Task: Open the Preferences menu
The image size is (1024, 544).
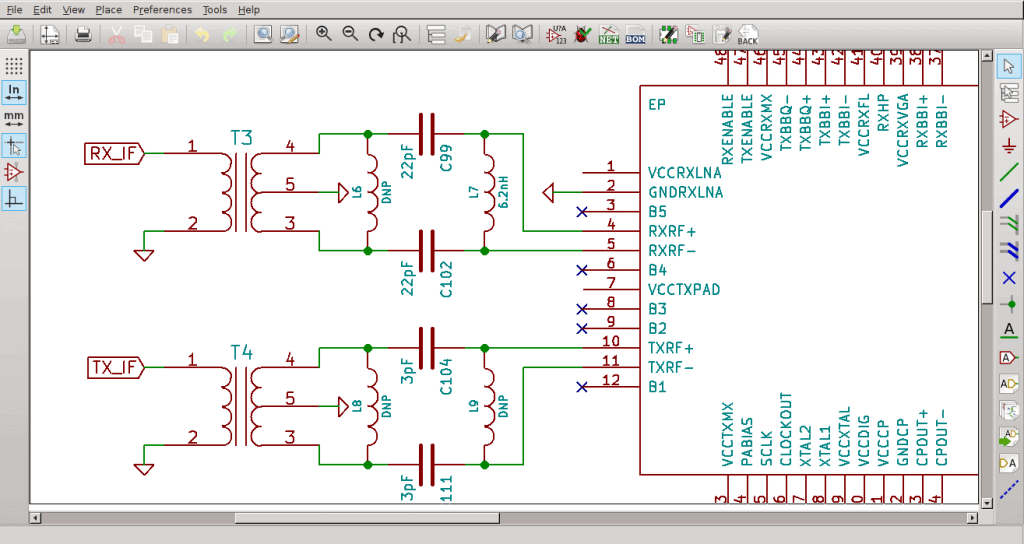Action: (163, 9)
